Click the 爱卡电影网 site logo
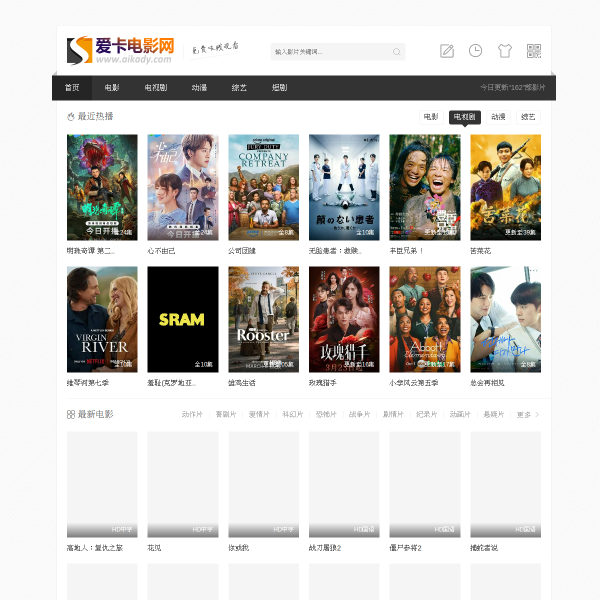The height and width of the screenshot is (600, 600). click(x=120, y=50)
